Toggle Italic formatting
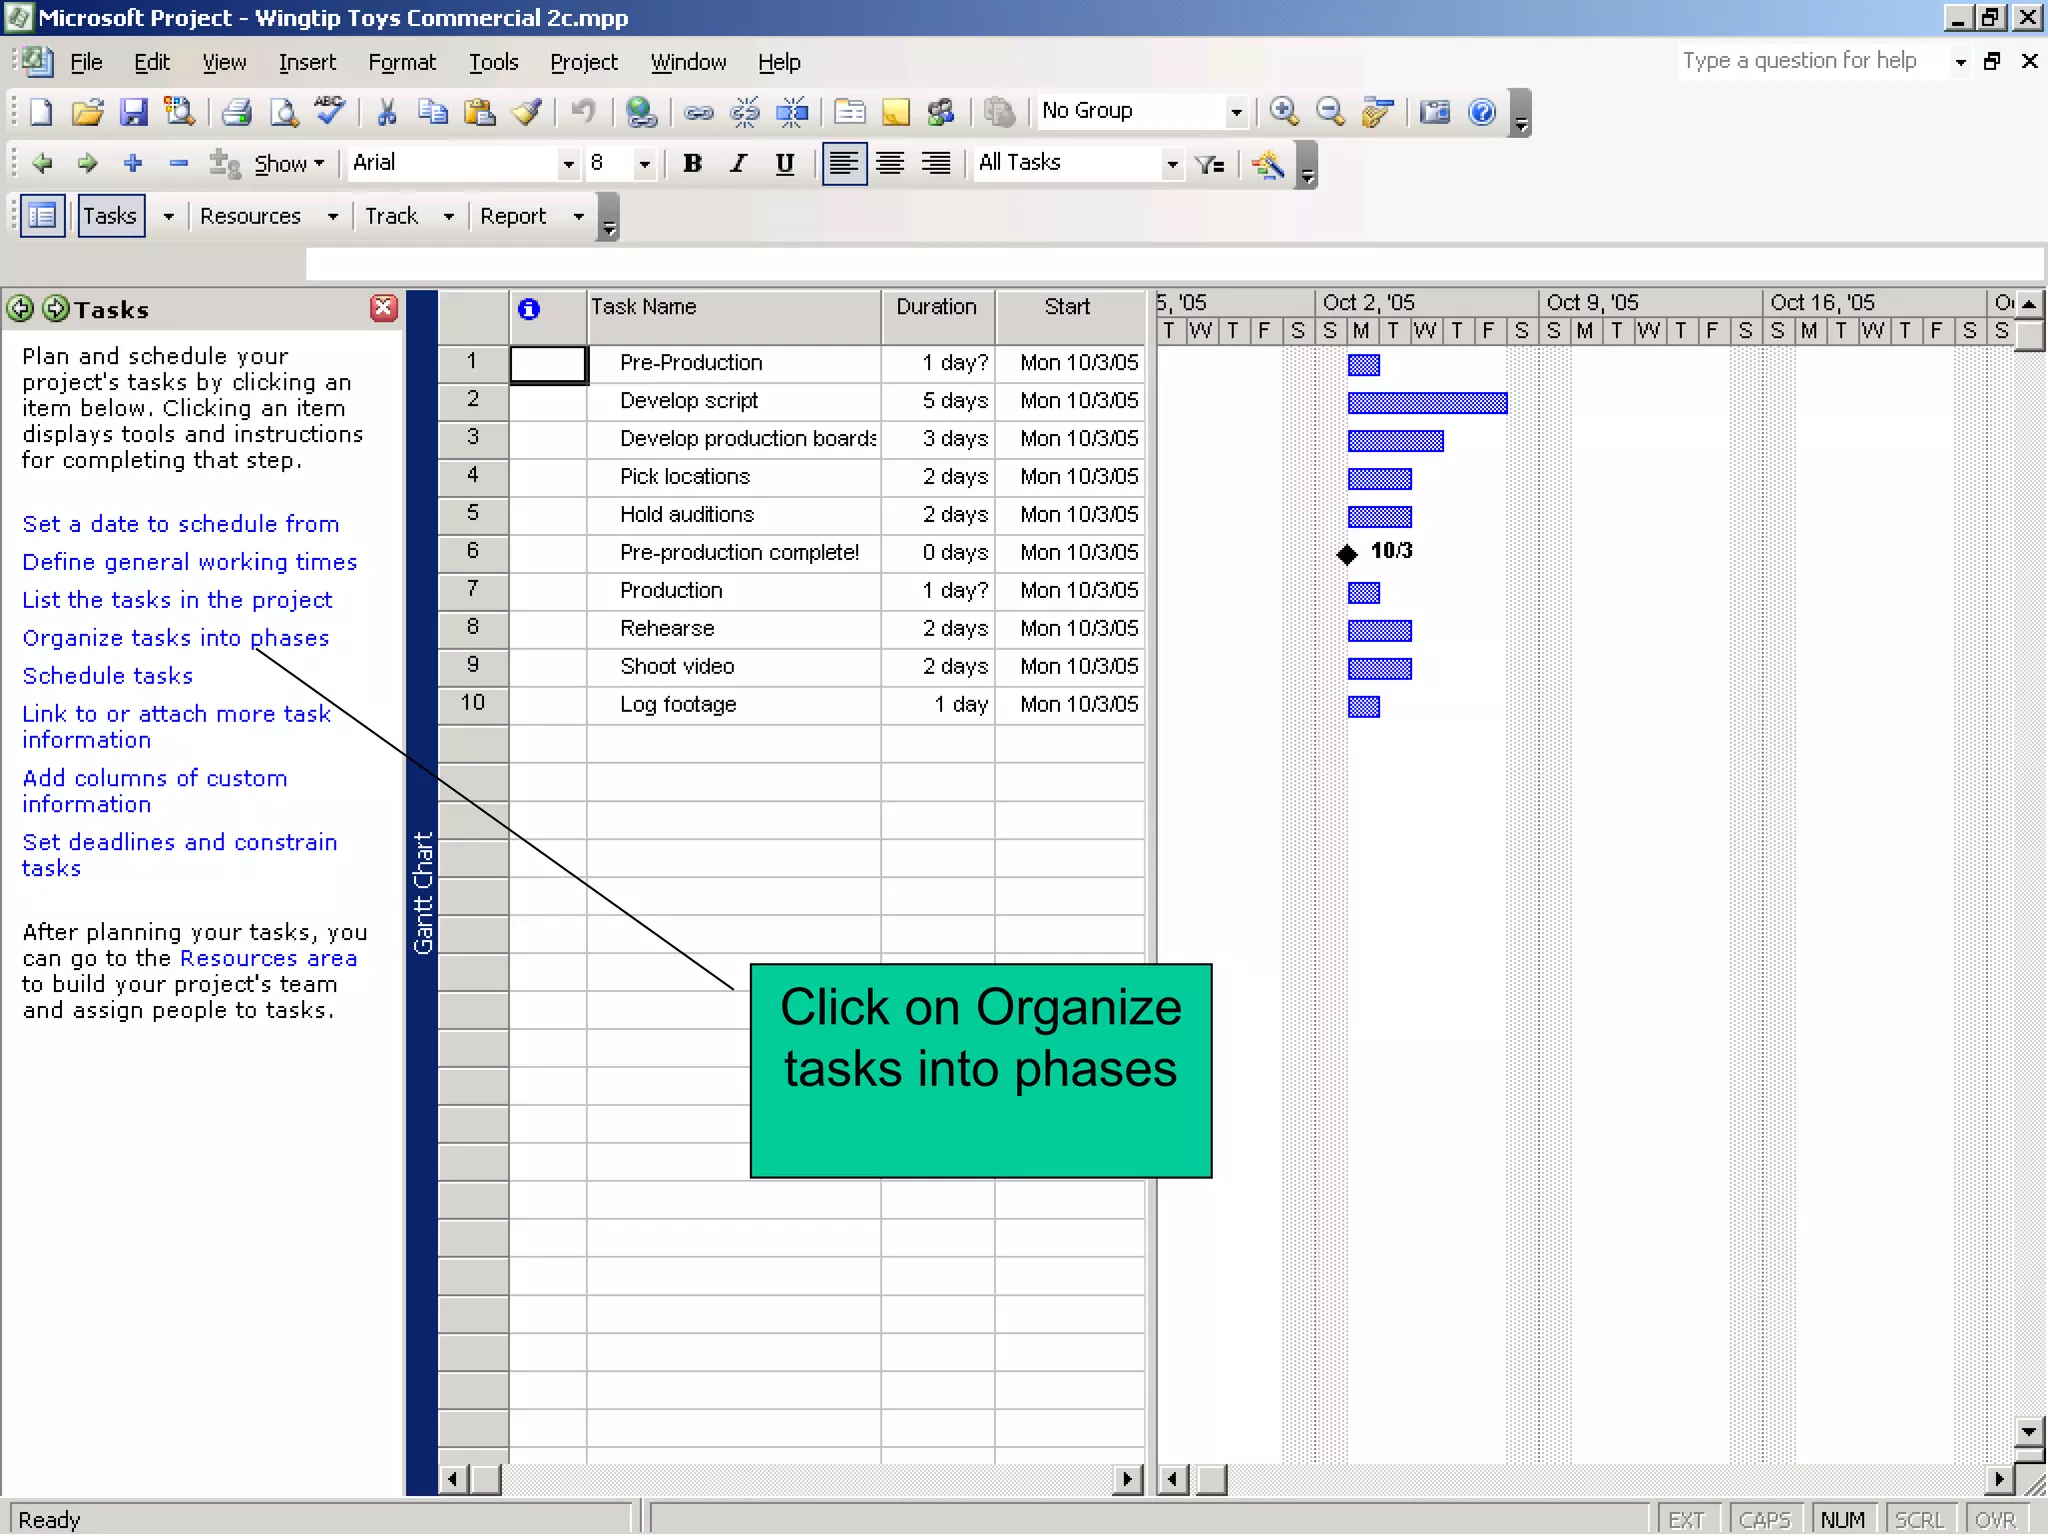Screen dimensions: 2048x1536 click(x=738, y=163)
